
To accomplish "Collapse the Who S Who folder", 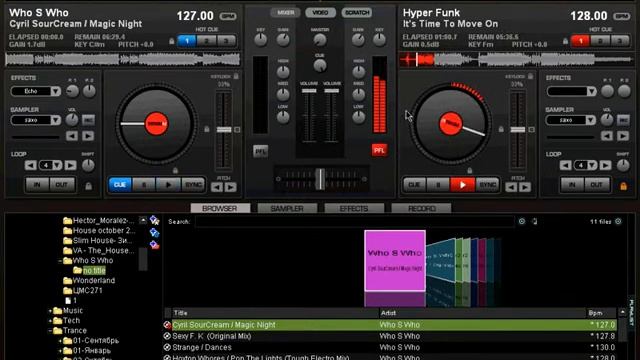I will (60, 261).
